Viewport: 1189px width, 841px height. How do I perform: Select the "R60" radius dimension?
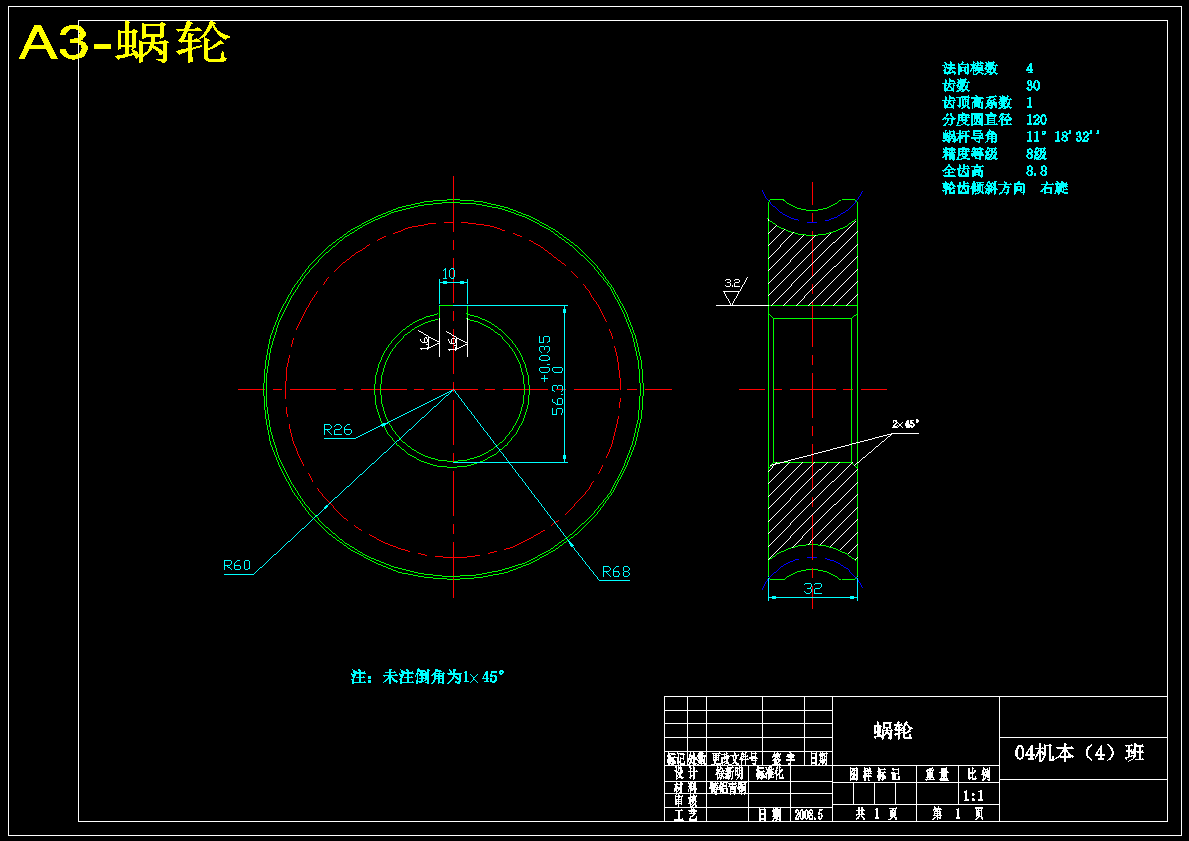coord(237,565)
